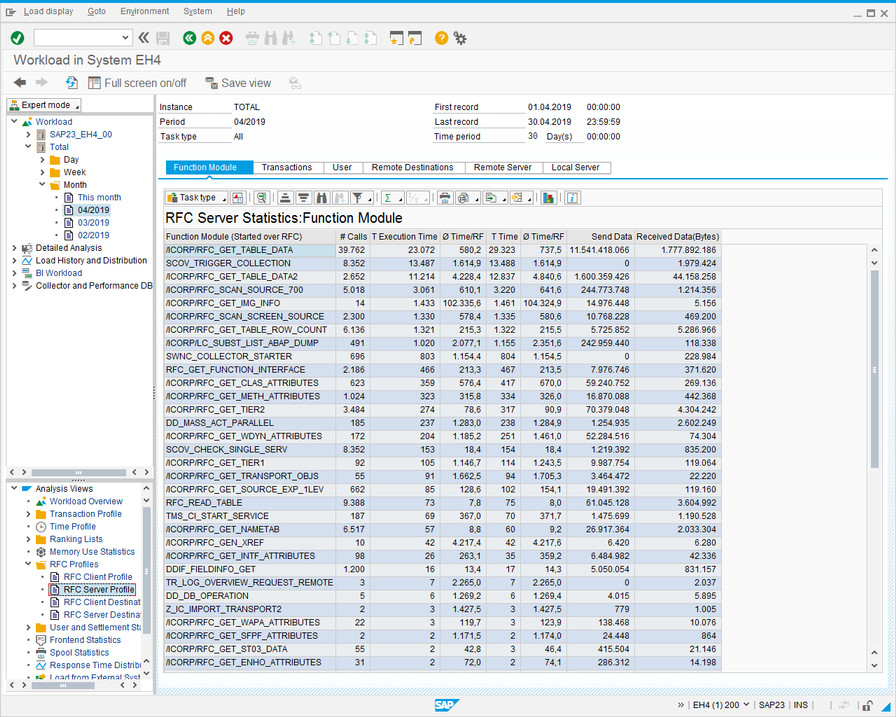
Task: Click the red Cancel icon
Action: tap(226, 38)
